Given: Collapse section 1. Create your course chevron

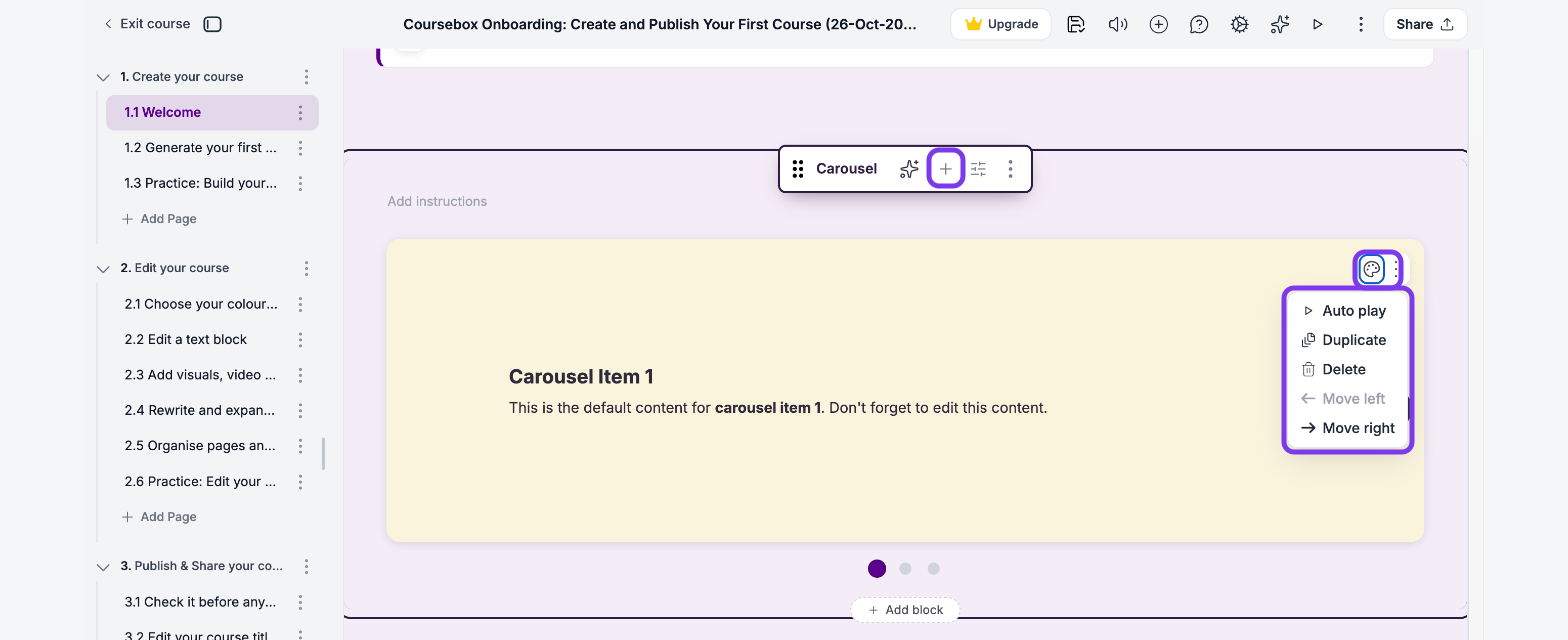Looking at the screenshot, I should (x=102, y=77).
